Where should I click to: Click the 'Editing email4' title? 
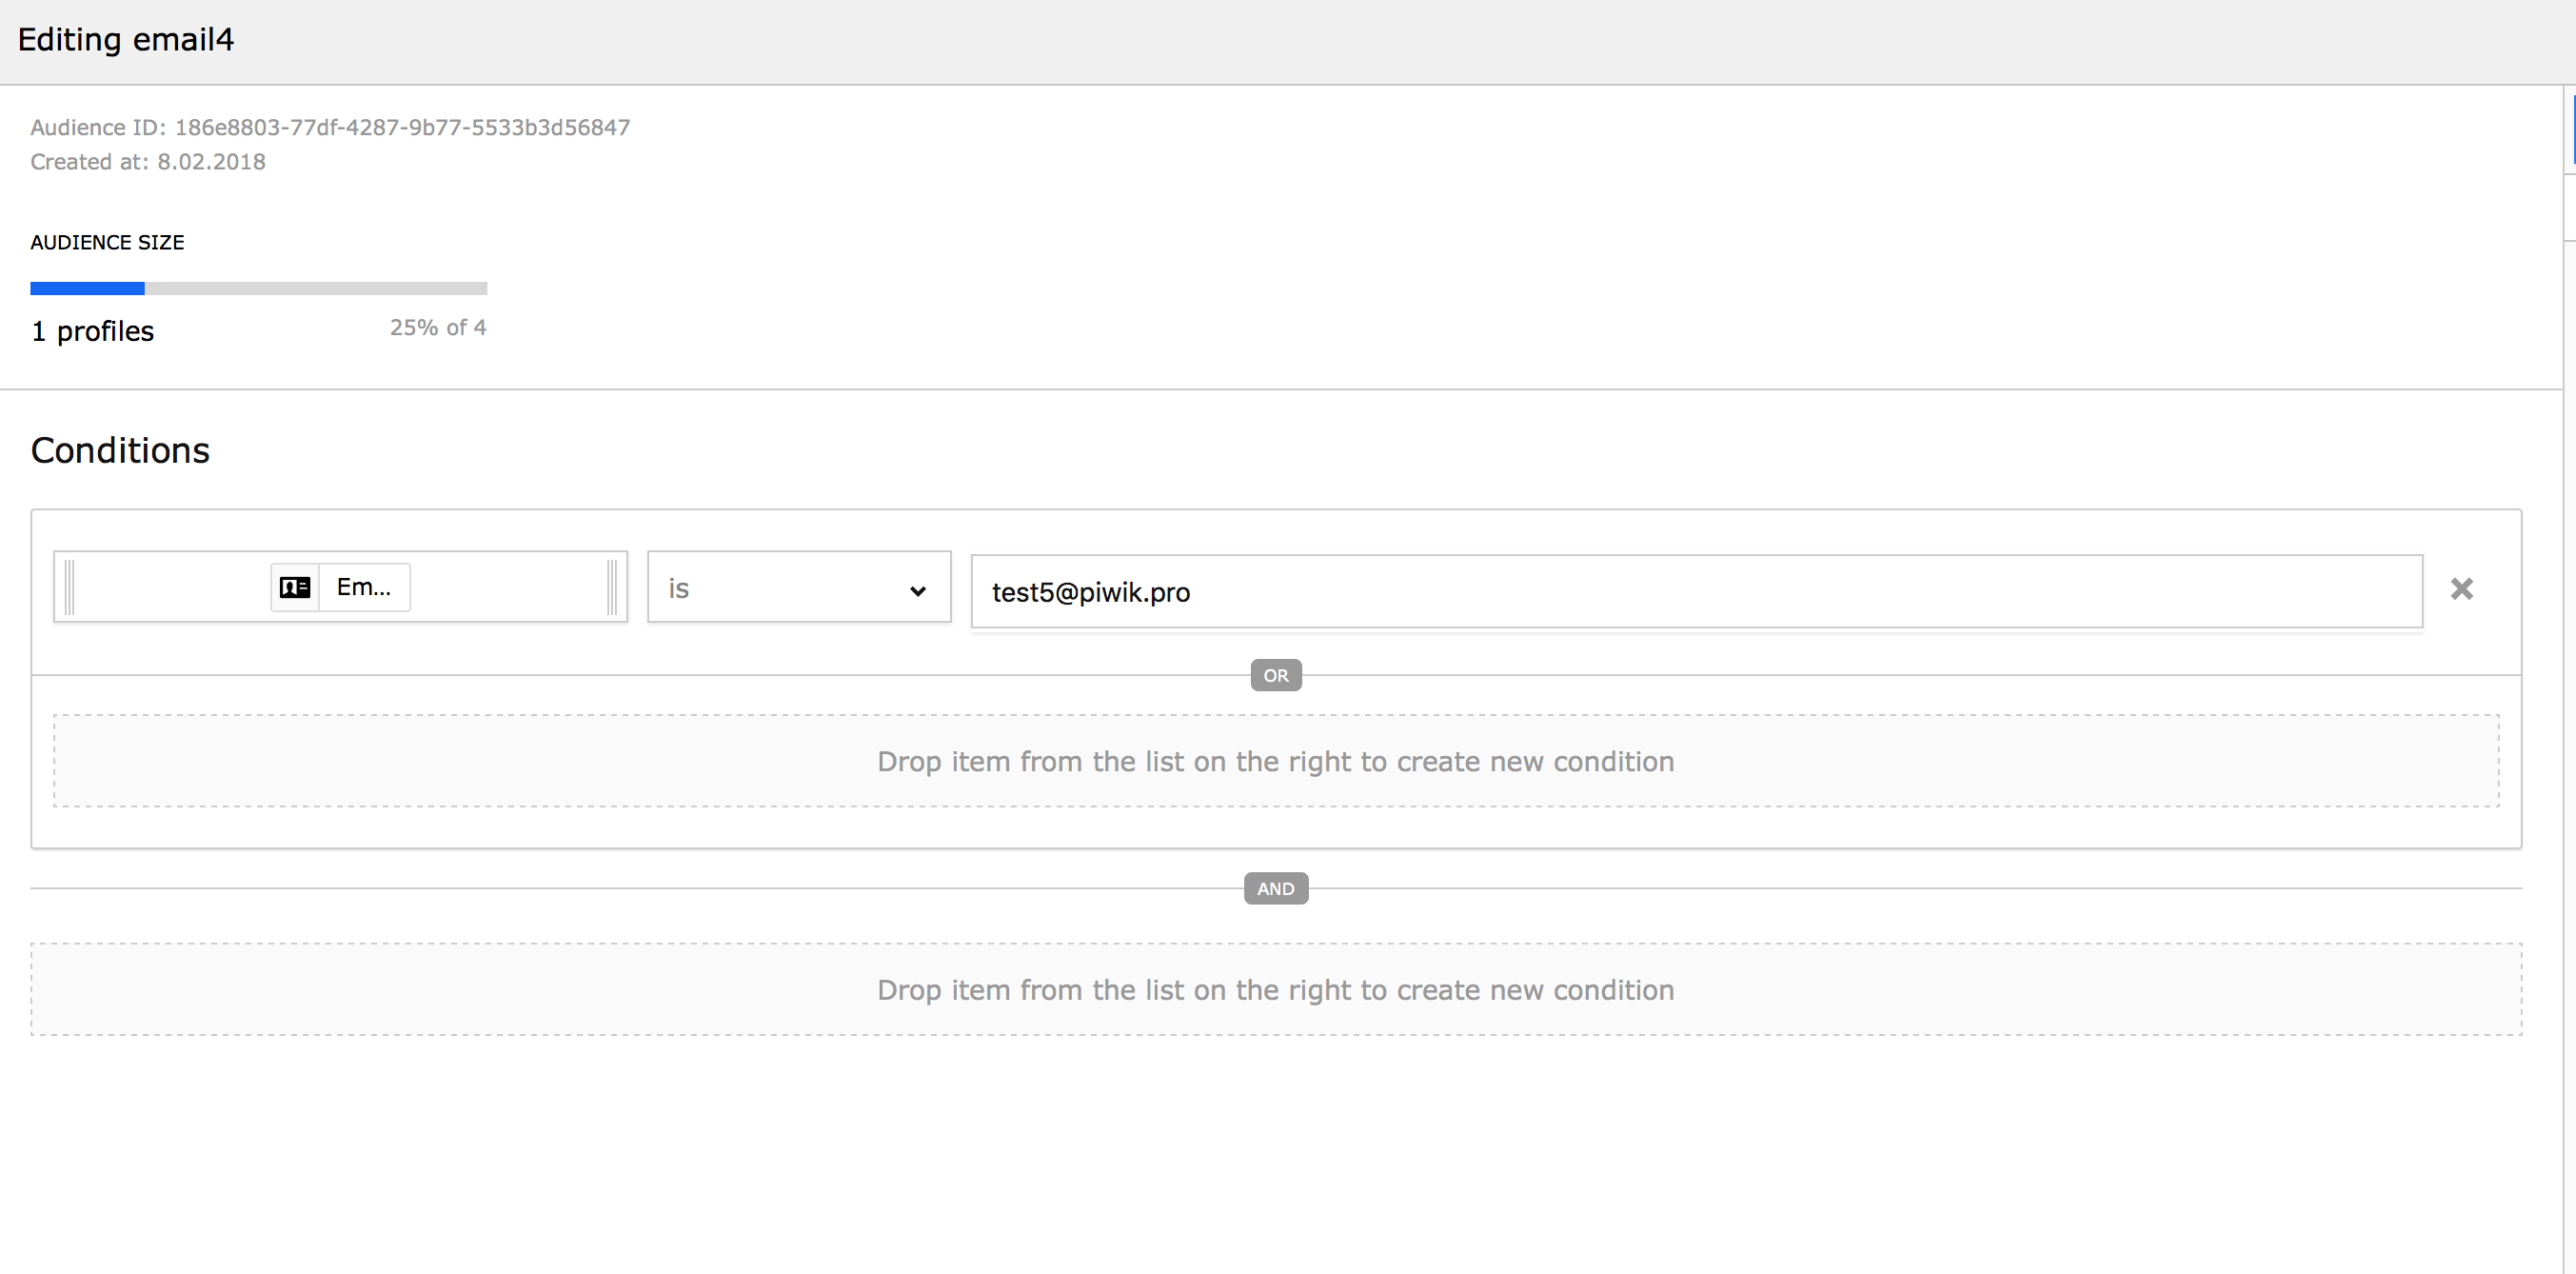126,39
